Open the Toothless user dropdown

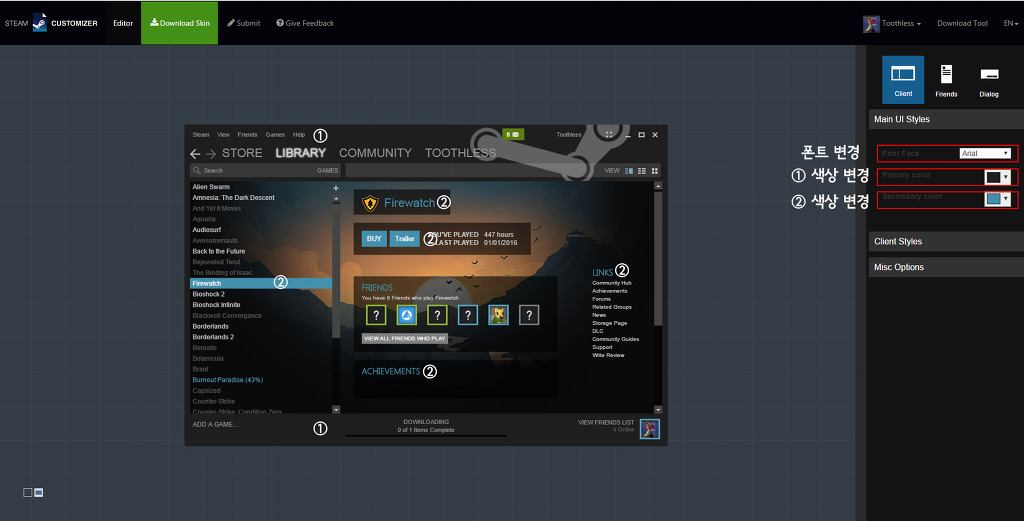click(901, 24)
